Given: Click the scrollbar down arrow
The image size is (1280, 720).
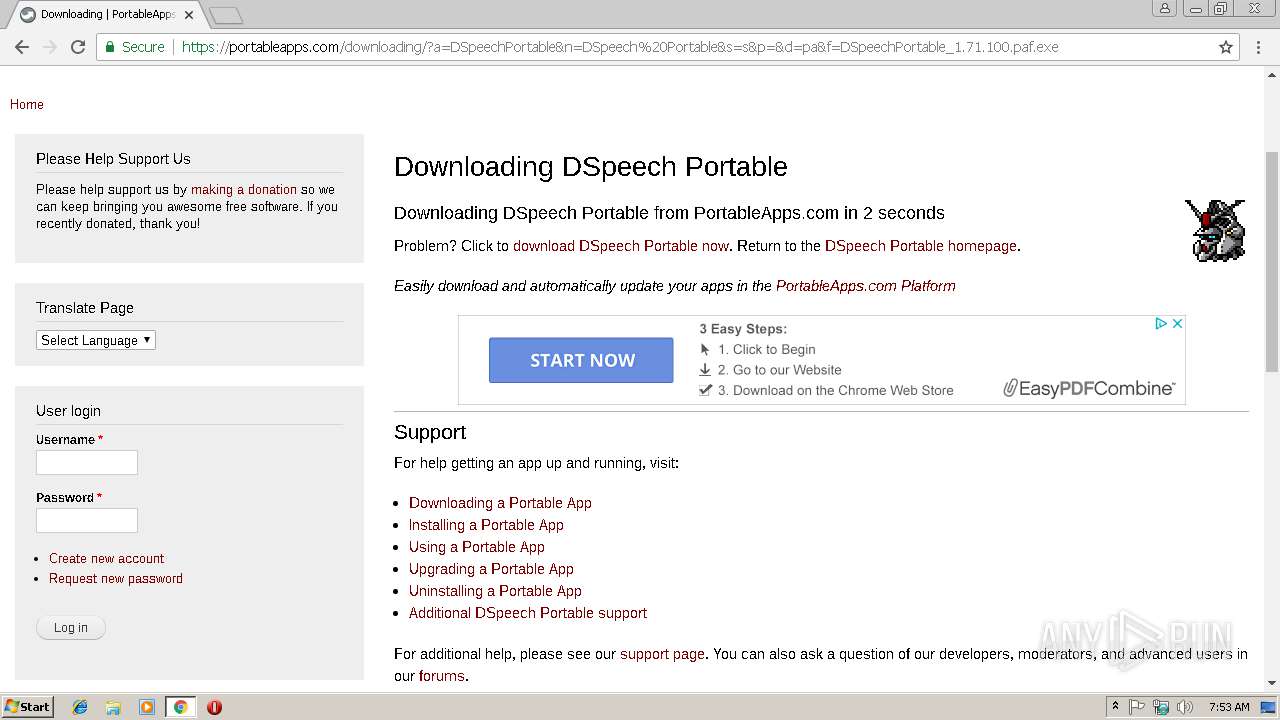Looking at the screenshot, I should pyautogui.click(x=1272, y=683).
